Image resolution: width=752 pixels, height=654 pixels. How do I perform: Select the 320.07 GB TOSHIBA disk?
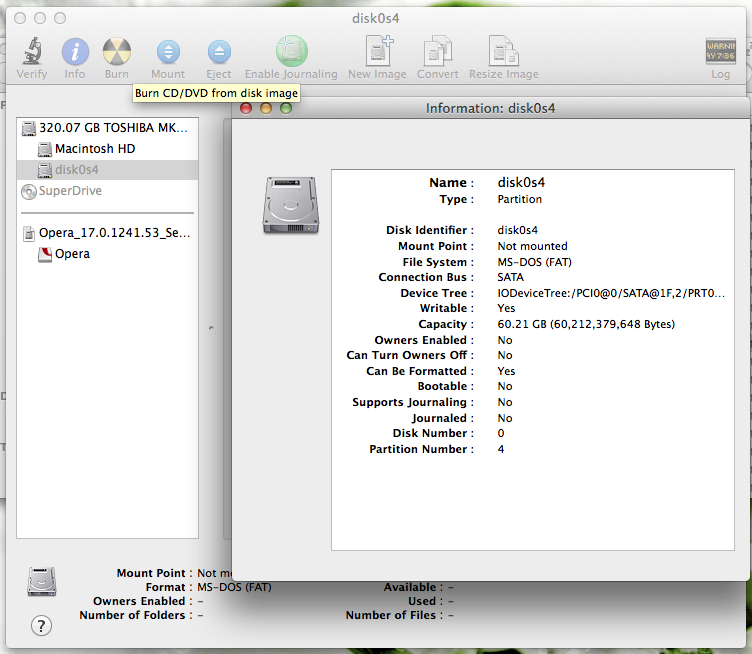[107, 128]
